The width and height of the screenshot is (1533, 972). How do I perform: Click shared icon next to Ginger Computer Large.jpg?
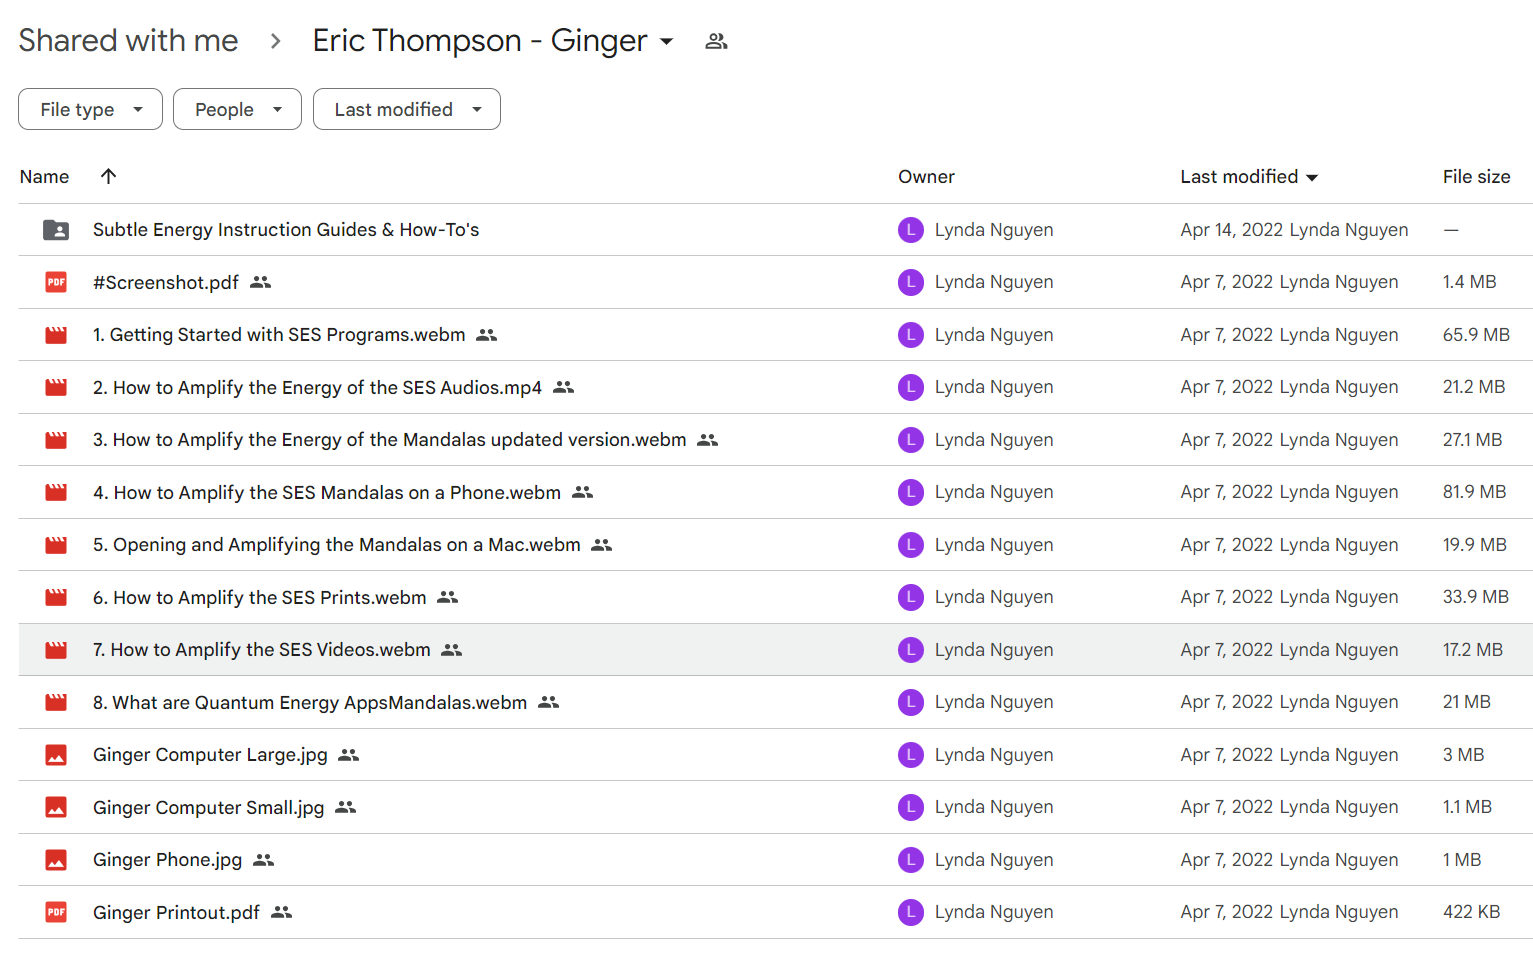(x=349, y=755)
